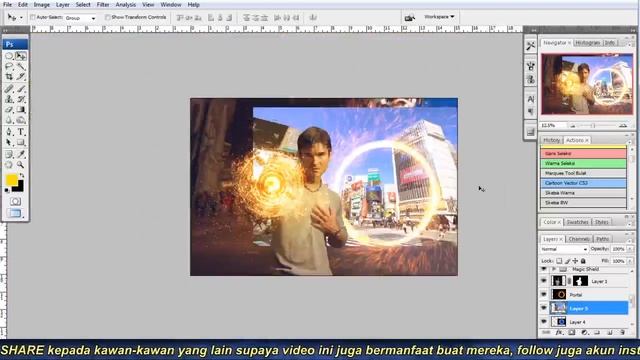Select the Magic Wand tool

[21, 66]
